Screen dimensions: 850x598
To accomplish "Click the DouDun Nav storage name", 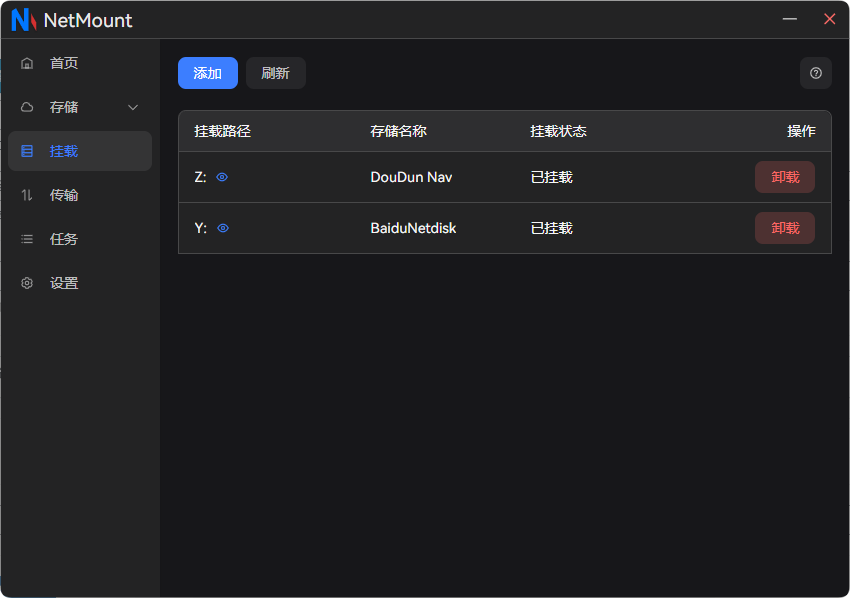I will point(411,177).
